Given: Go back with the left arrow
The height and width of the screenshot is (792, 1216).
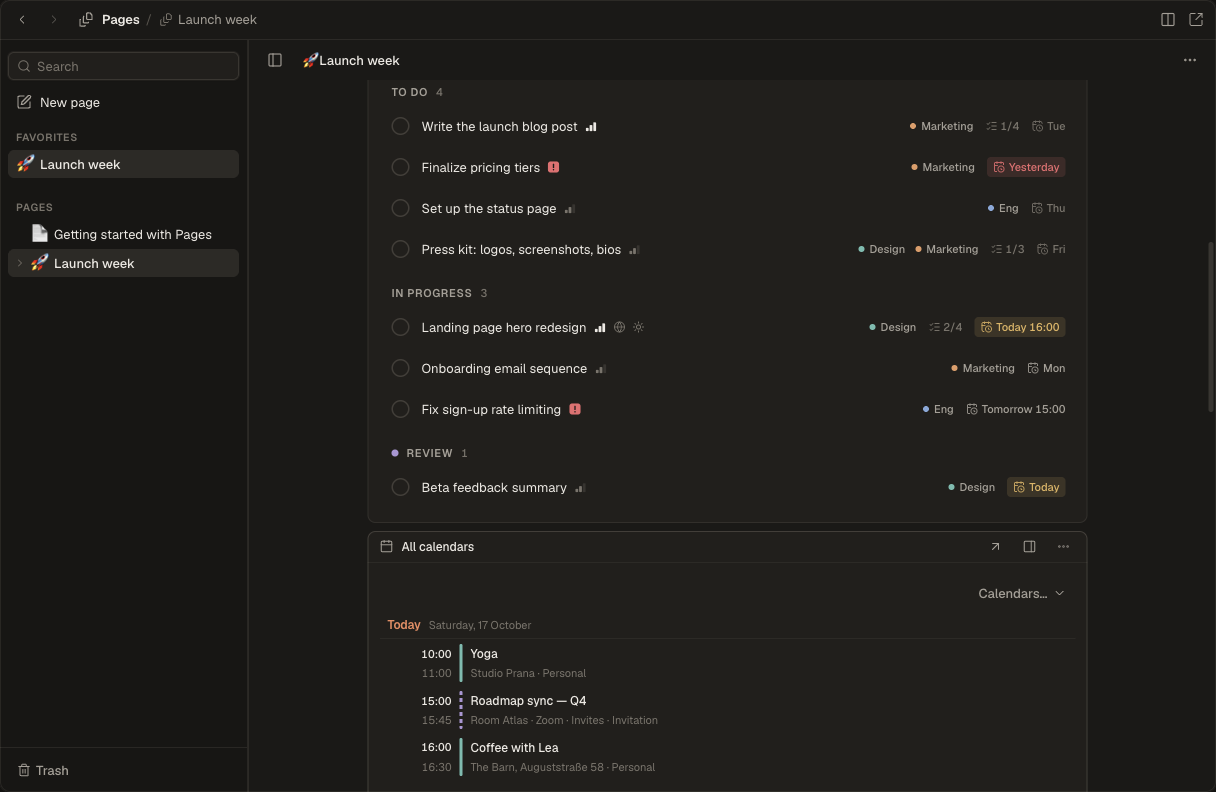Looking at the screenshot, I should pos(22,19).
